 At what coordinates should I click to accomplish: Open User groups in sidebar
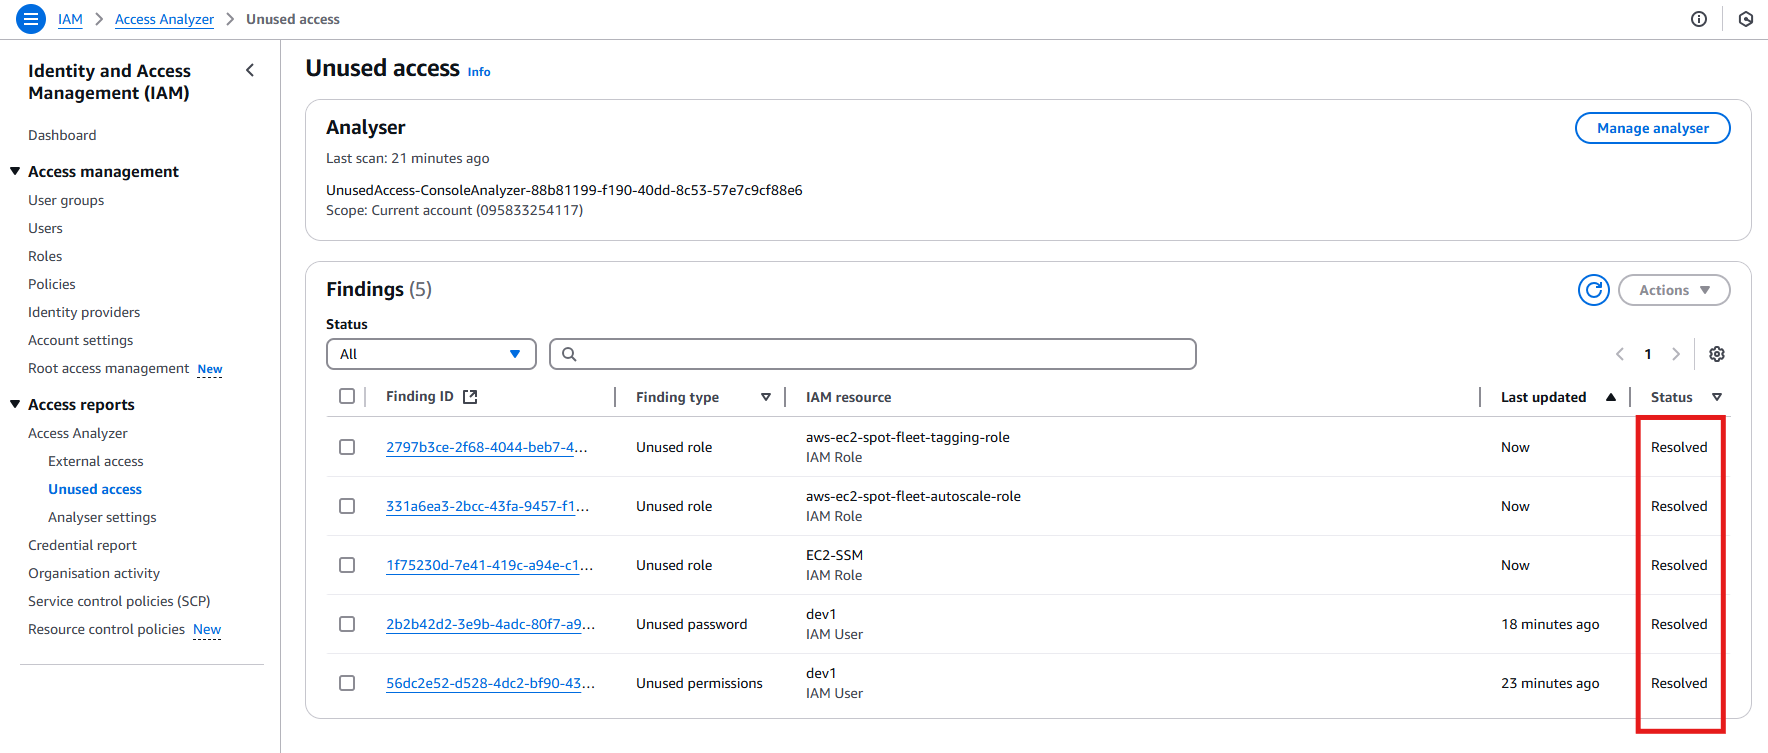click(66, 200)
